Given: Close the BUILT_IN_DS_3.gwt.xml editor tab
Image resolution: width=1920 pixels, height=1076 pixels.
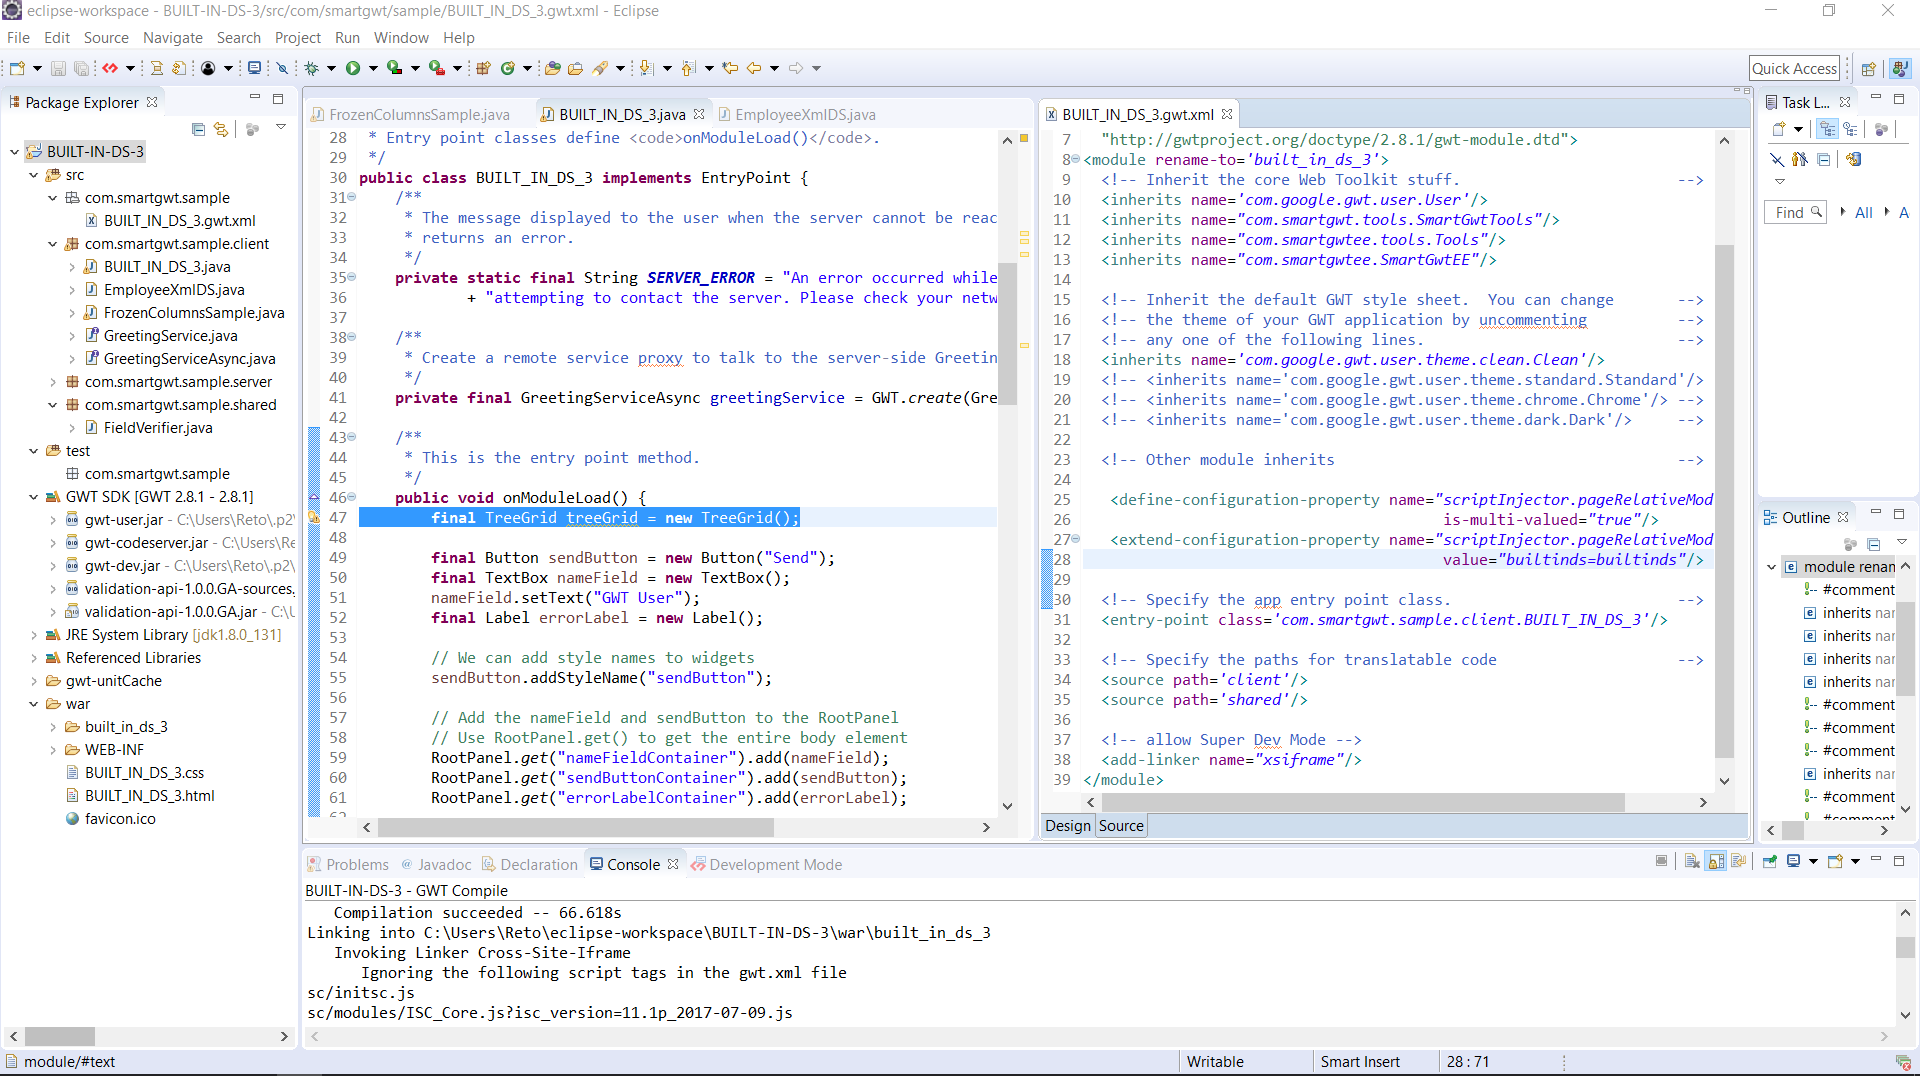Looking at the screenshot, I should tap(1227, 115).
